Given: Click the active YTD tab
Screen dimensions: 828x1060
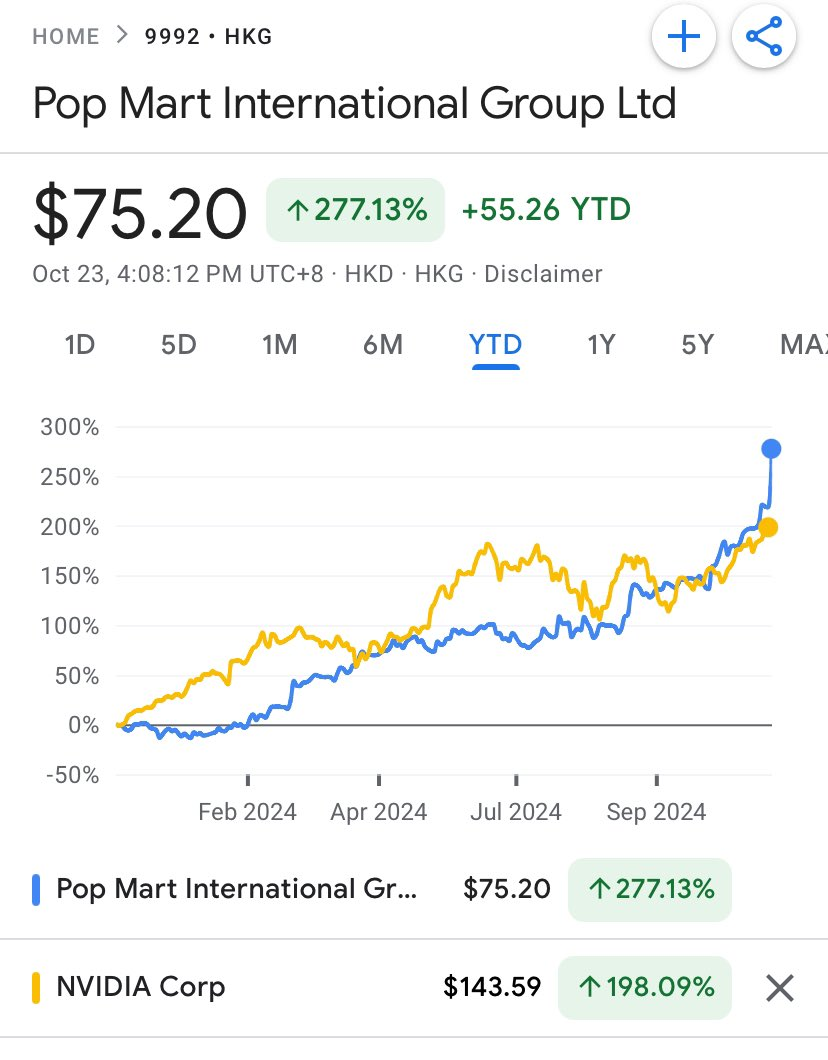Looking at the screenshot, I should [x=495, y=345].
